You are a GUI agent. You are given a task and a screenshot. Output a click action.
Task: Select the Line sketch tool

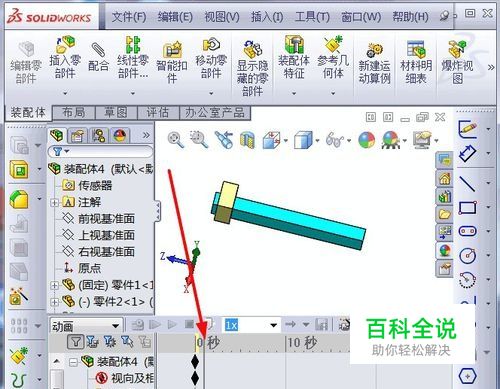467,184
